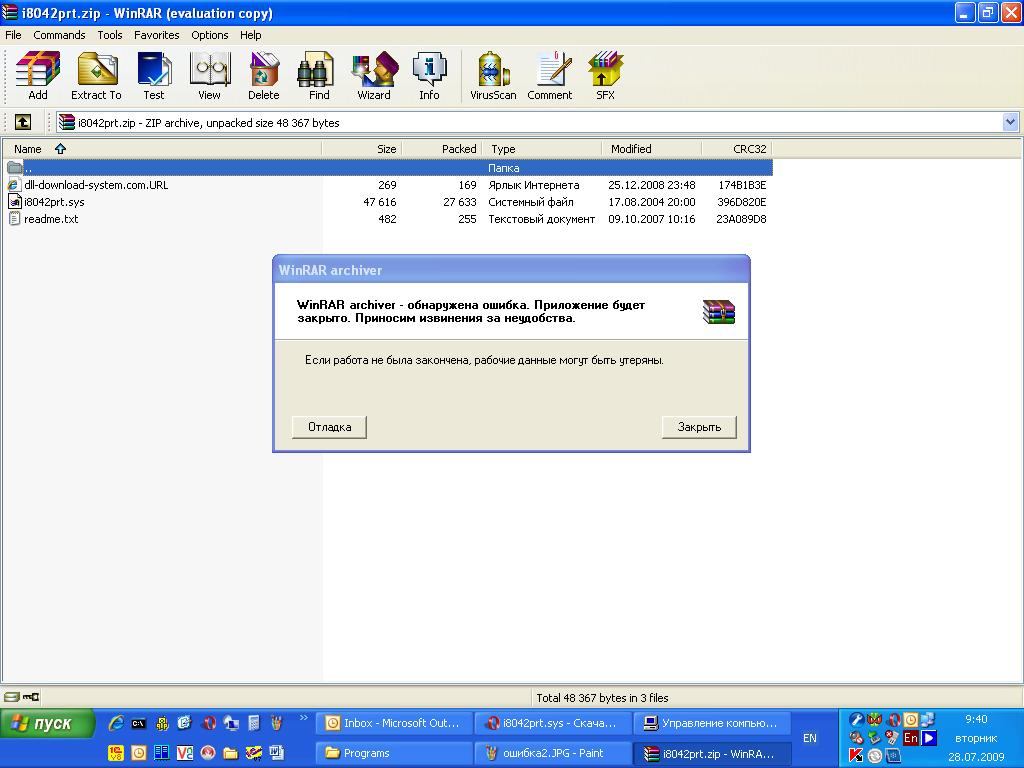Click the Add toolbar icon

(38, 76)
